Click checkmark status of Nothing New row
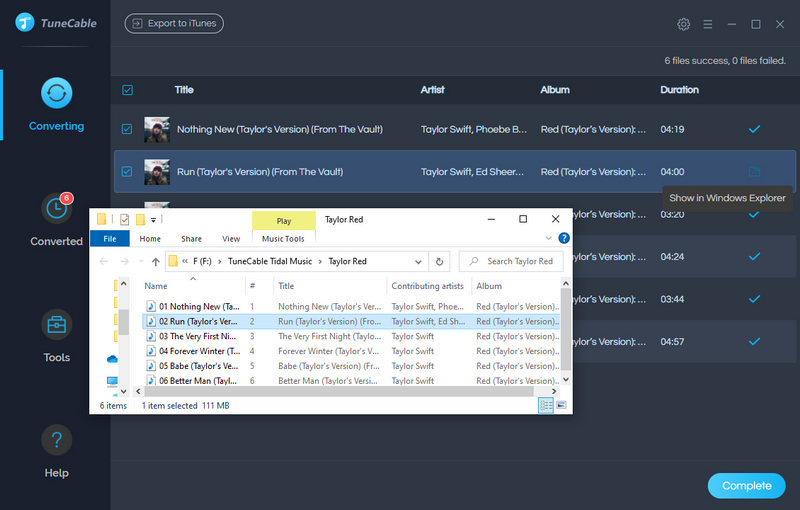The height and width of the screenshot is (510, 800). click(x=754, y=130)
